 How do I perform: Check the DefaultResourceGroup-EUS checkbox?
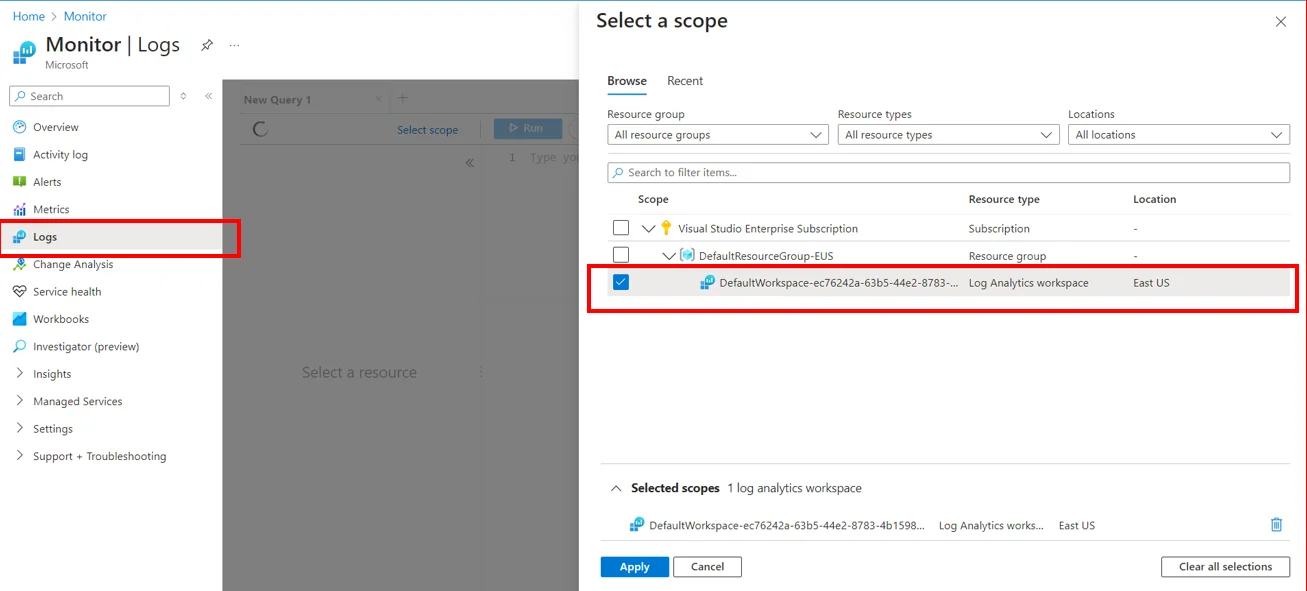(x=620, y=255)
